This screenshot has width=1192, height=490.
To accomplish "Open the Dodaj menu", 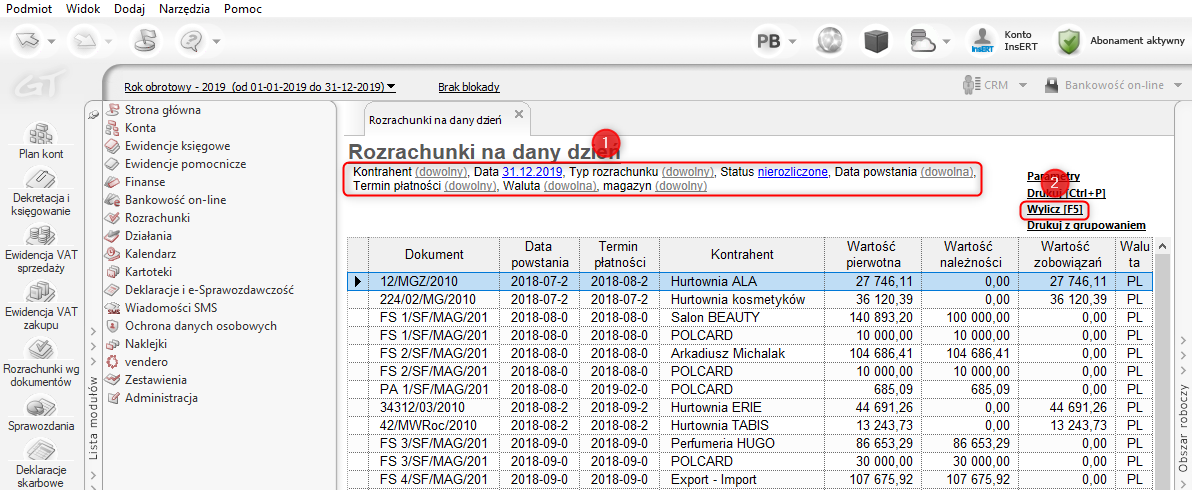I will click(129, 10).
